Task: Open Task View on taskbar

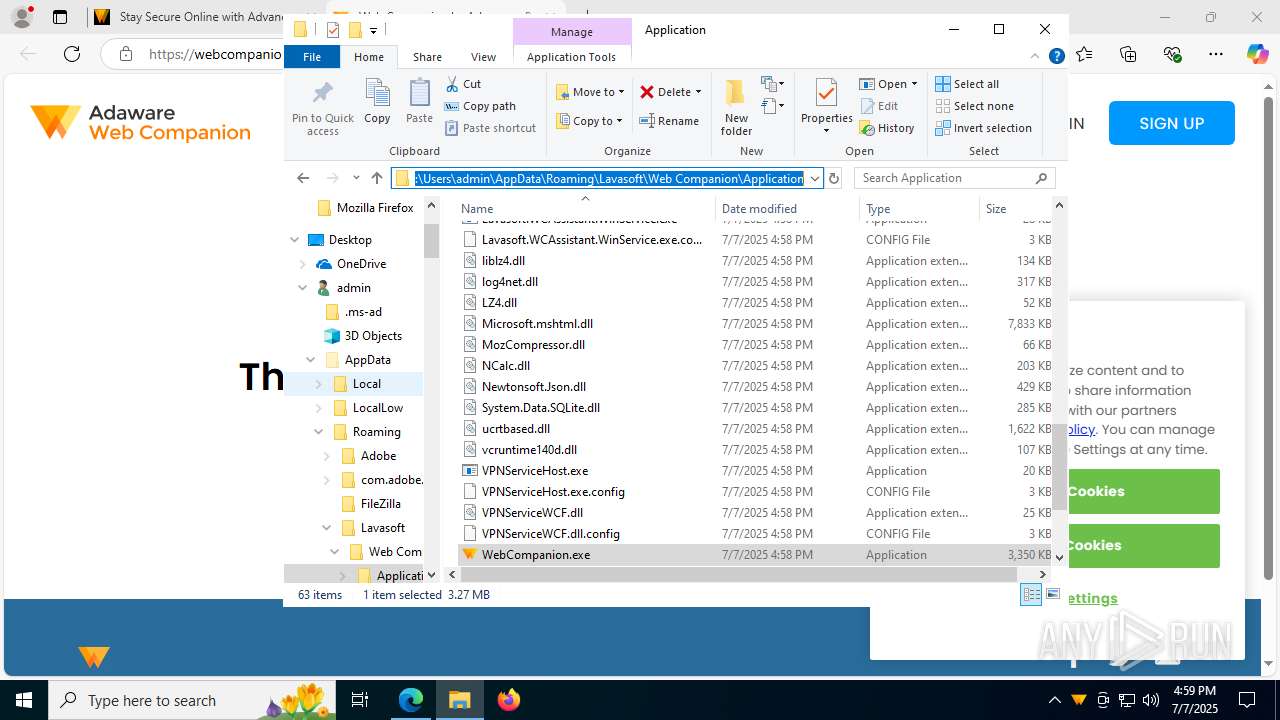Action: click(x=360, y=700)
